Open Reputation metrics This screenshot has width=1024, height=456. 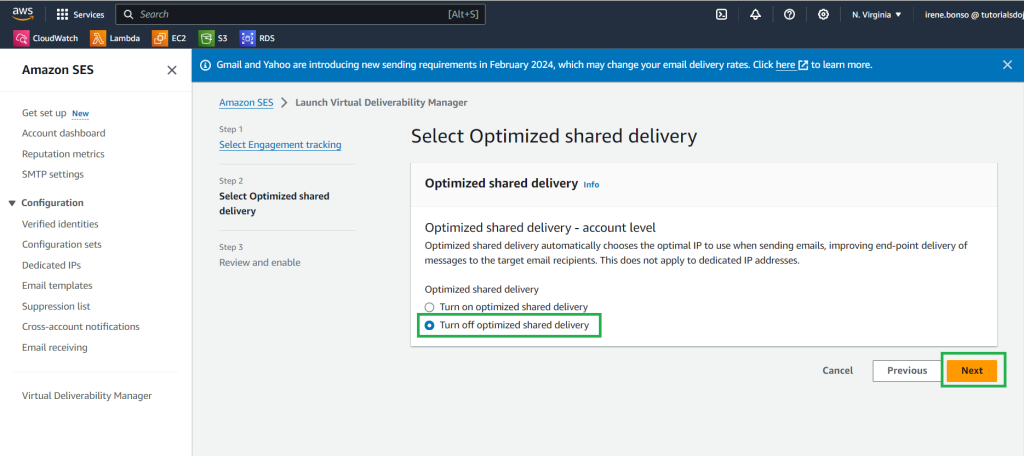63,154
